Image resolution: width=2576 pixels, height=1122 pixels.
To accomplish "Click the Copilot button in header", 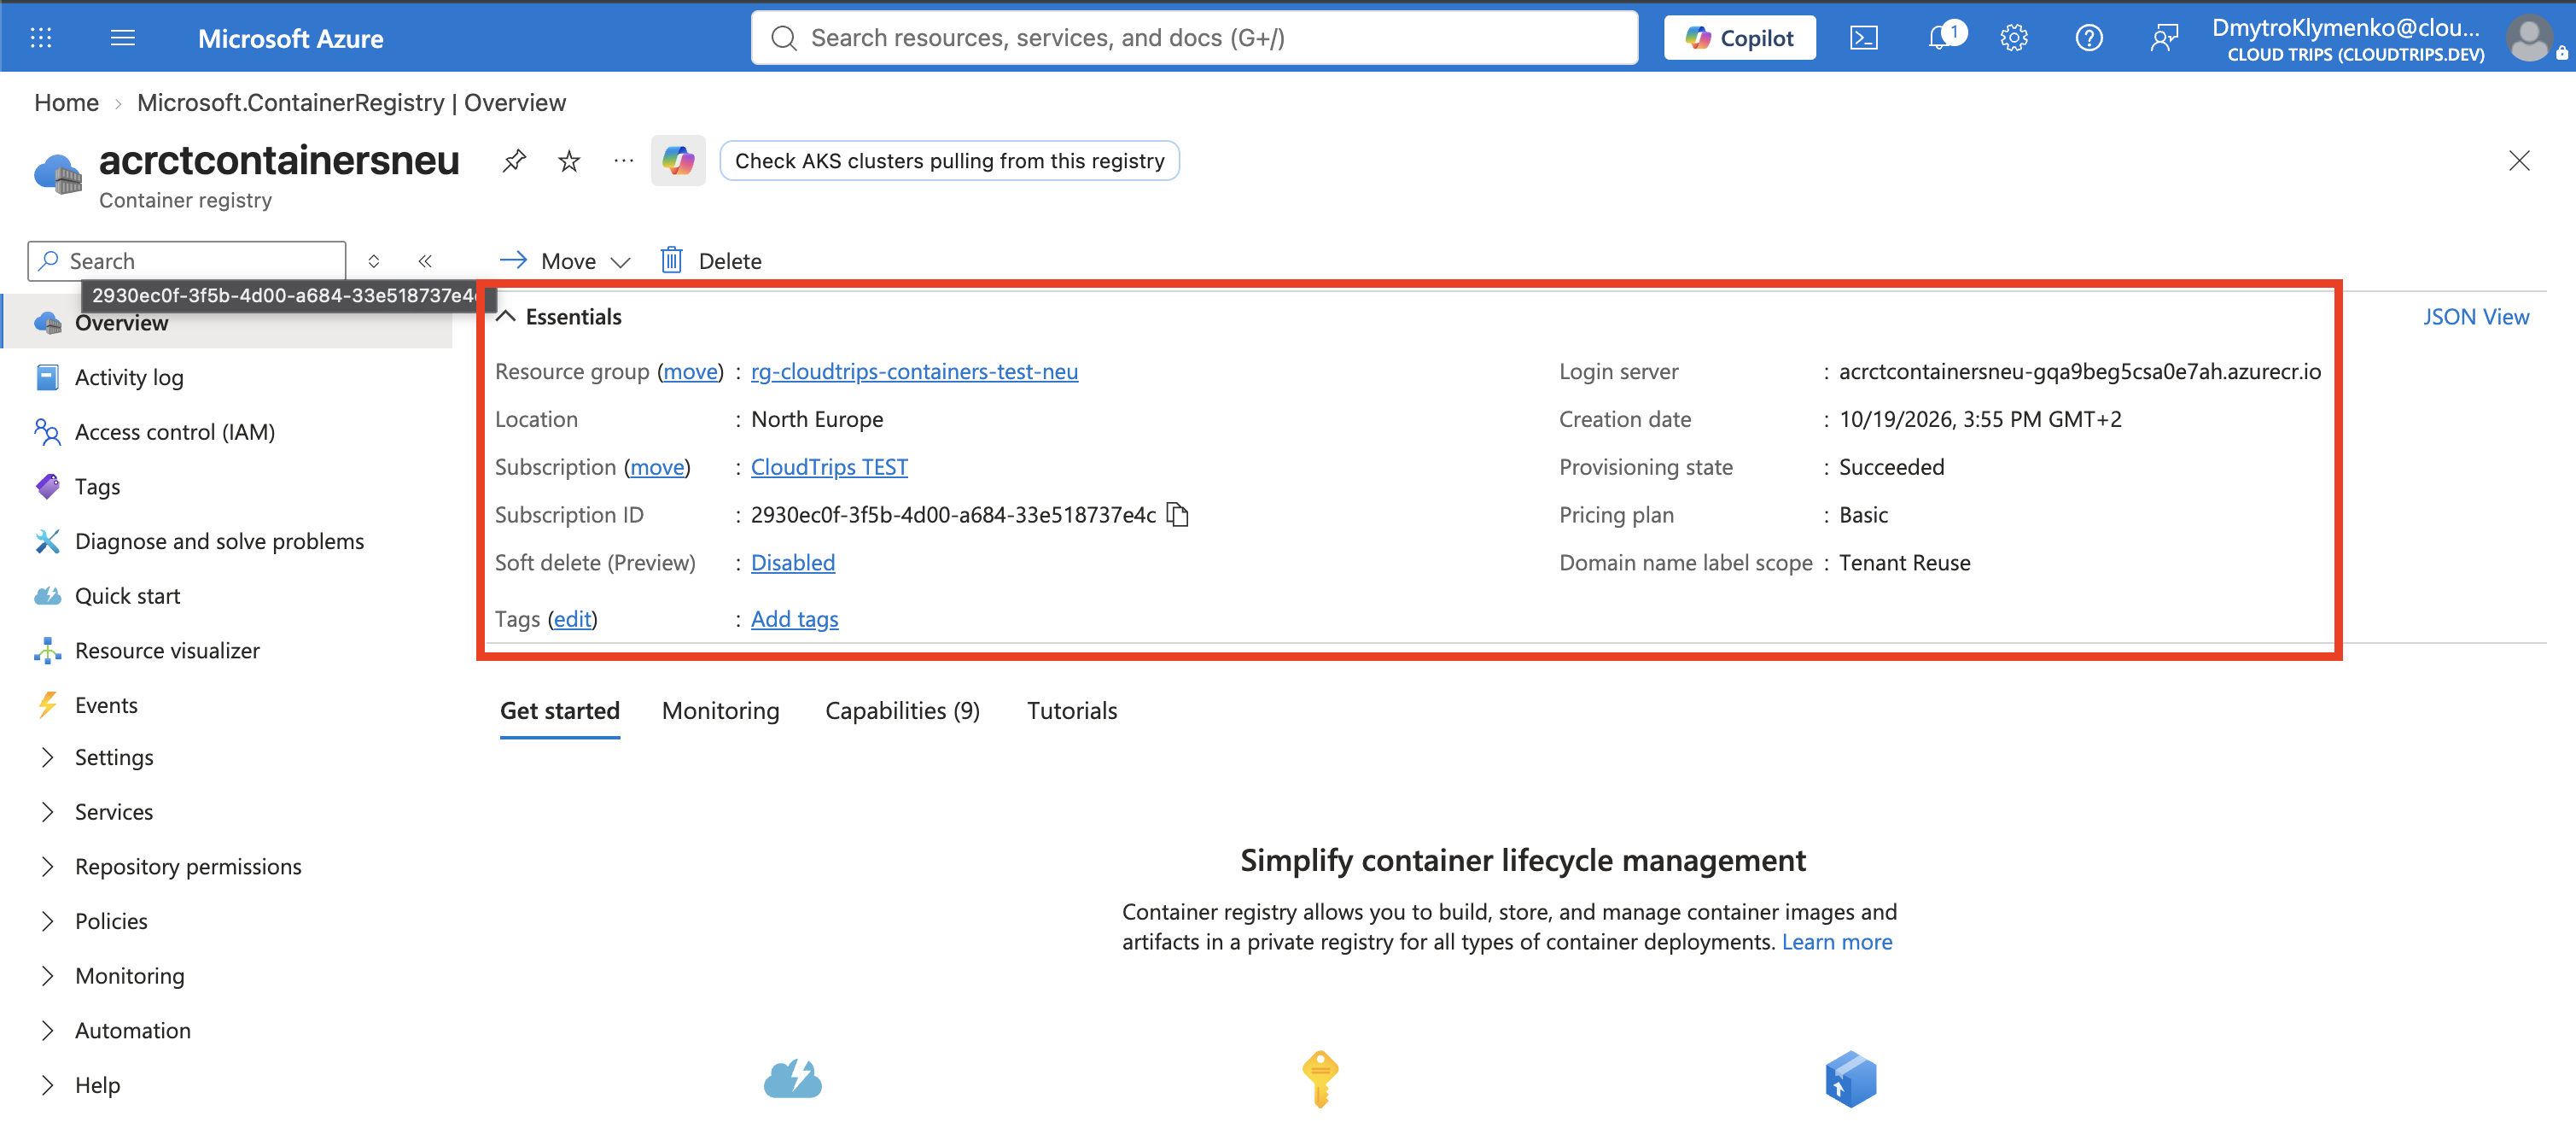I will (x=1740, y=38).
